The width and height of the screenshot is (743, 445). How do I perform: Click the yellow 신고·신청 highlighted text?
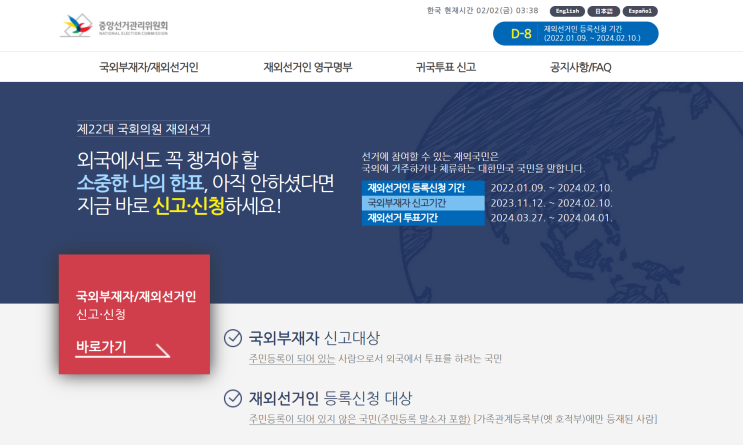pos(189,206)
